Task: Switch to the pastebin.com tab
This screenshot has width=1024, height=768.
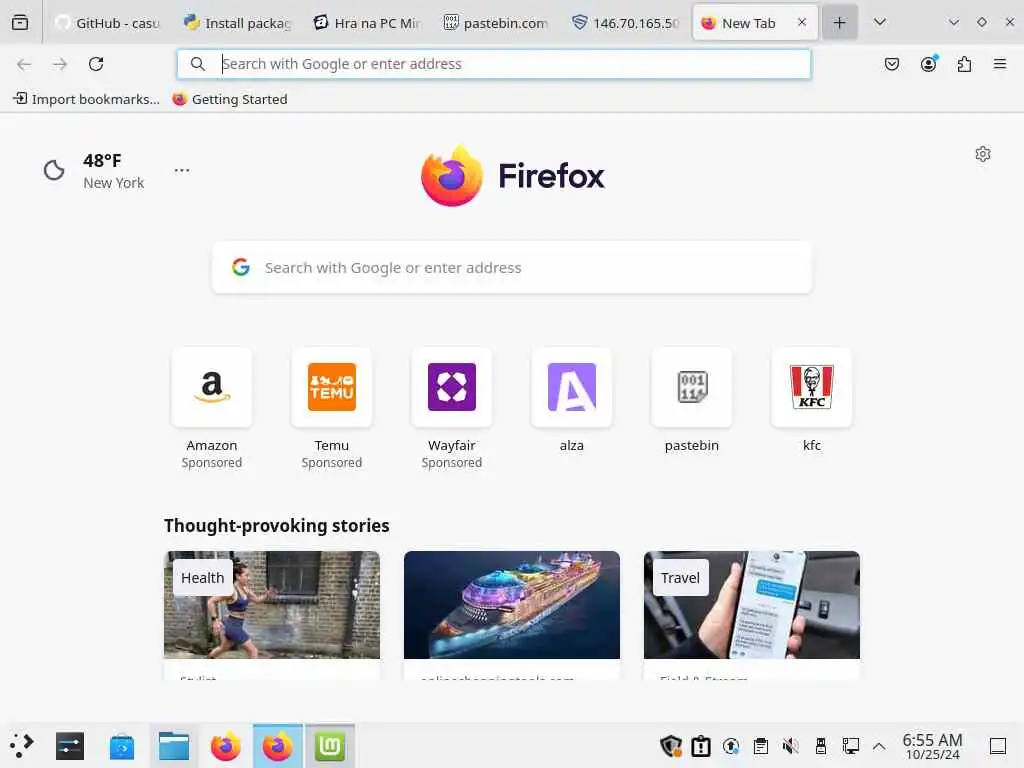Action: coord(496,23)
